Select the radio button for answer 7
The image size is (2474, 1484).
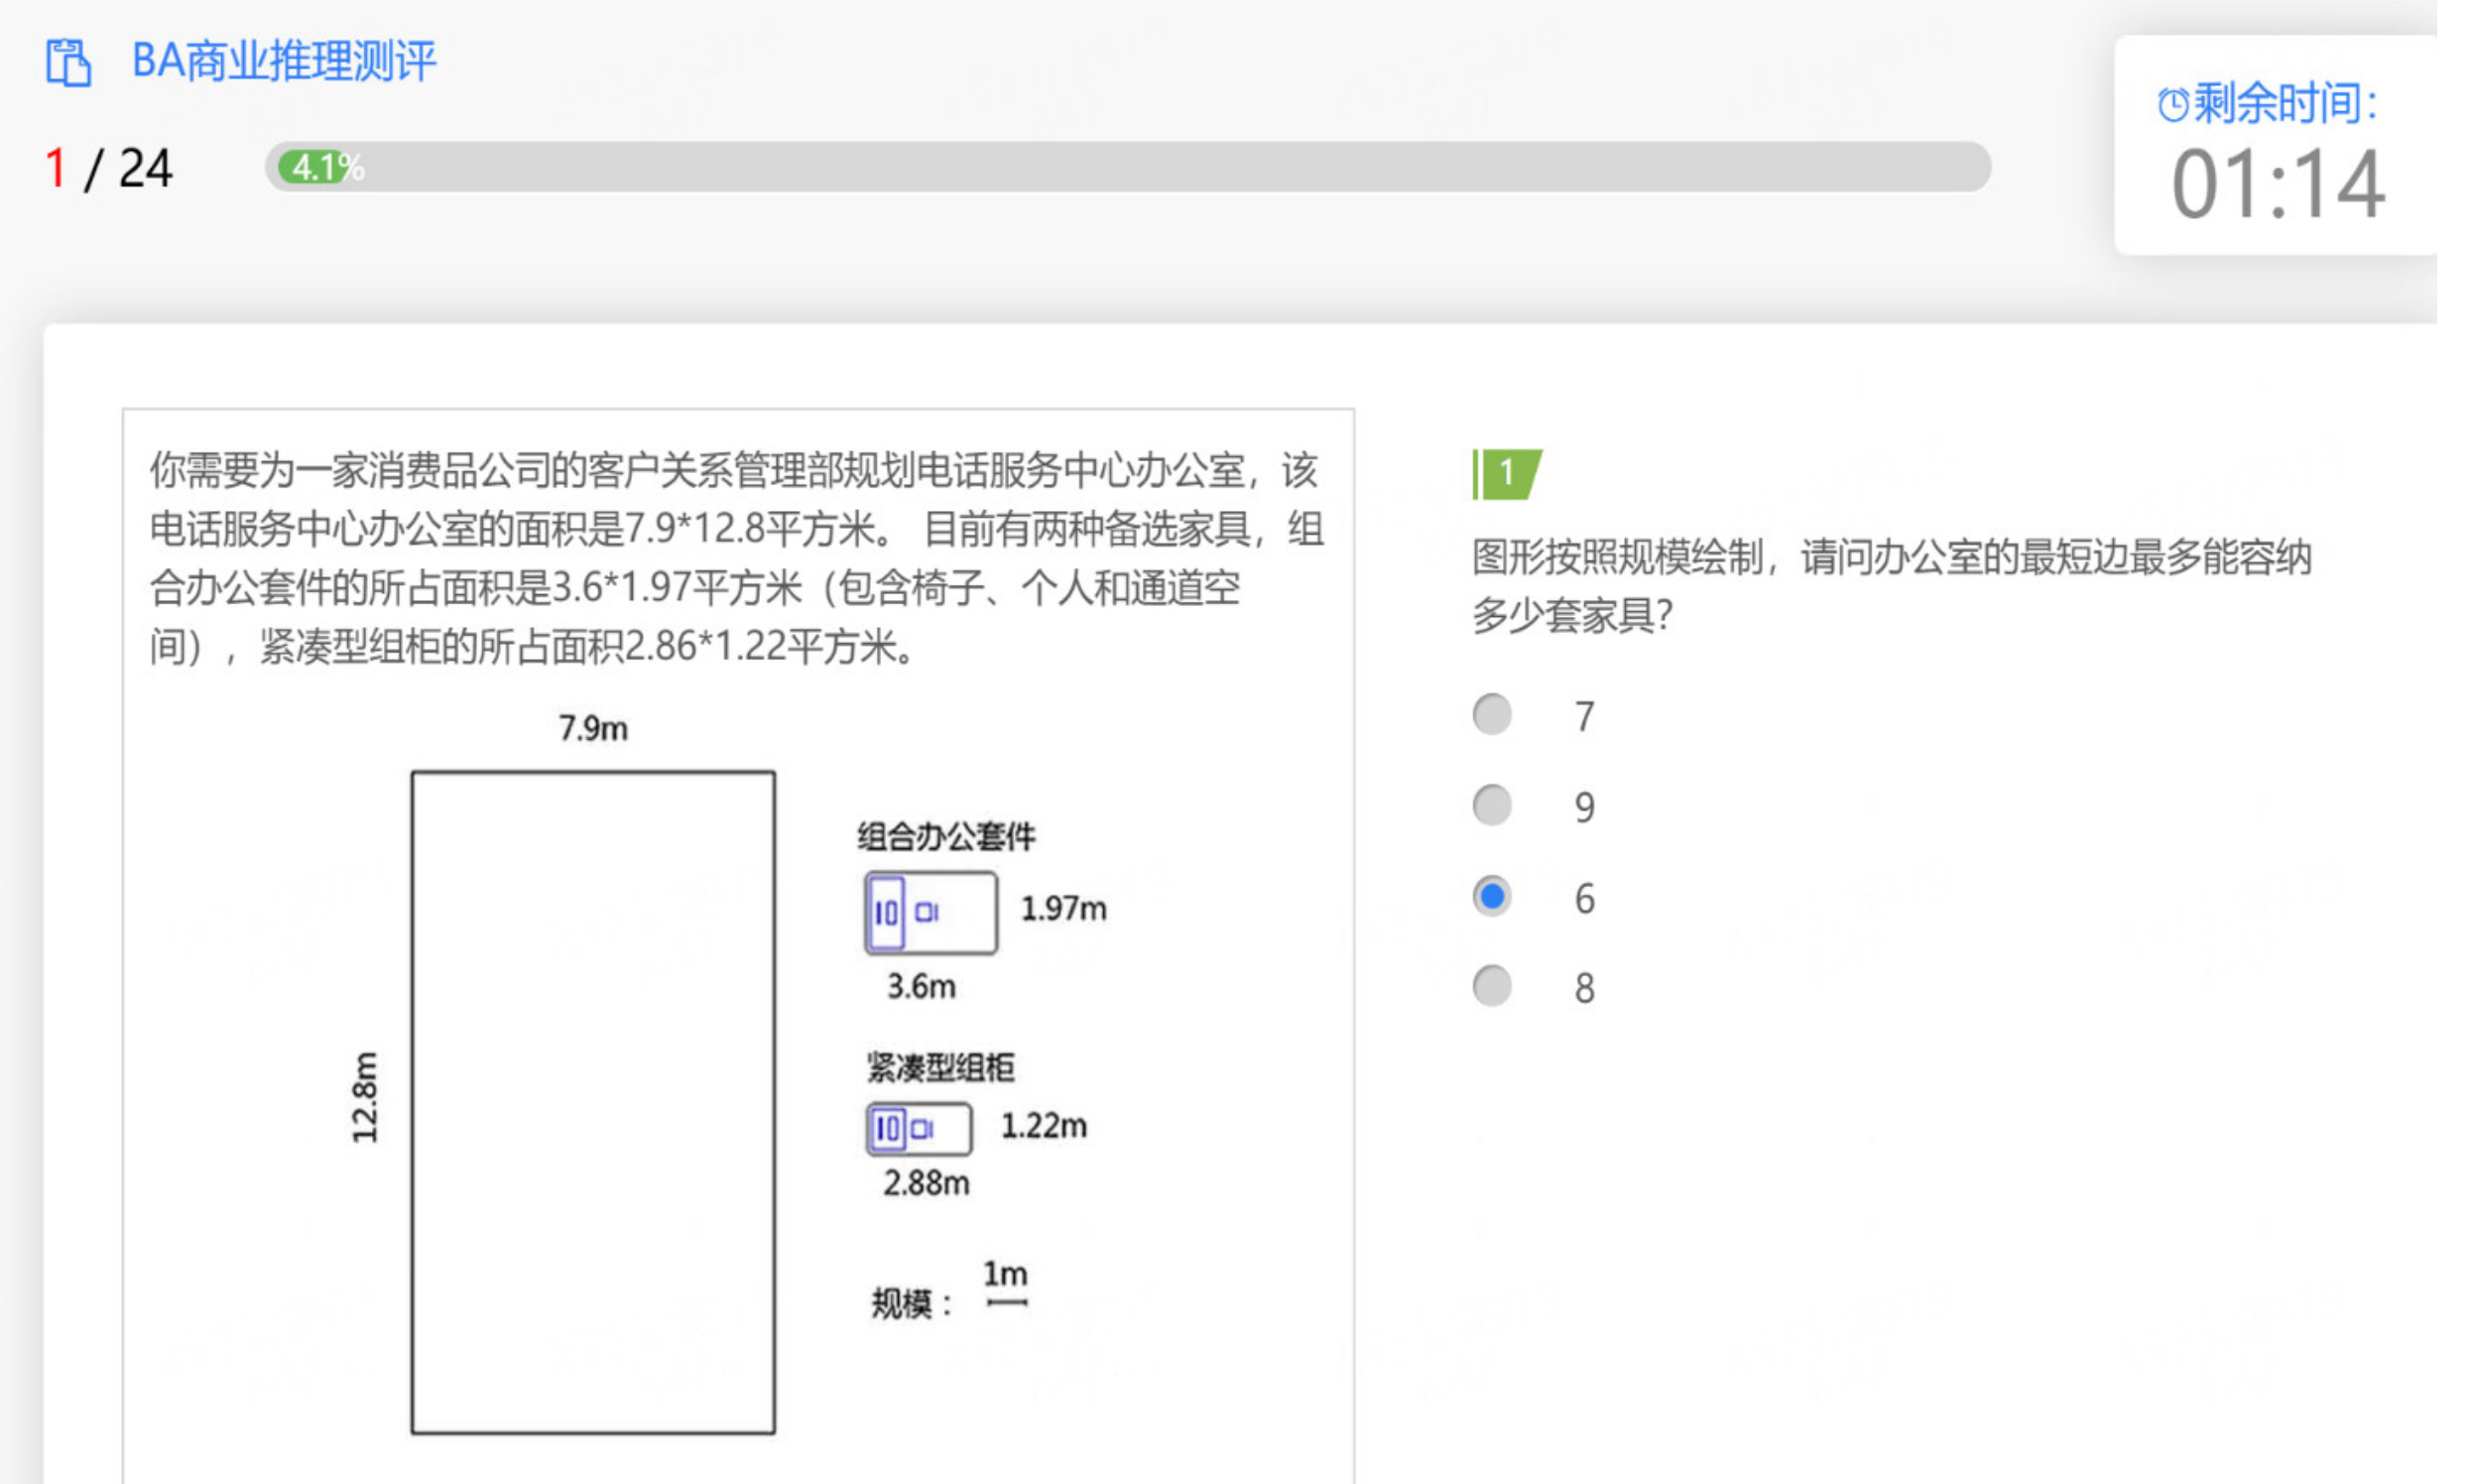pyautogui.click(x=1491, y=714)
